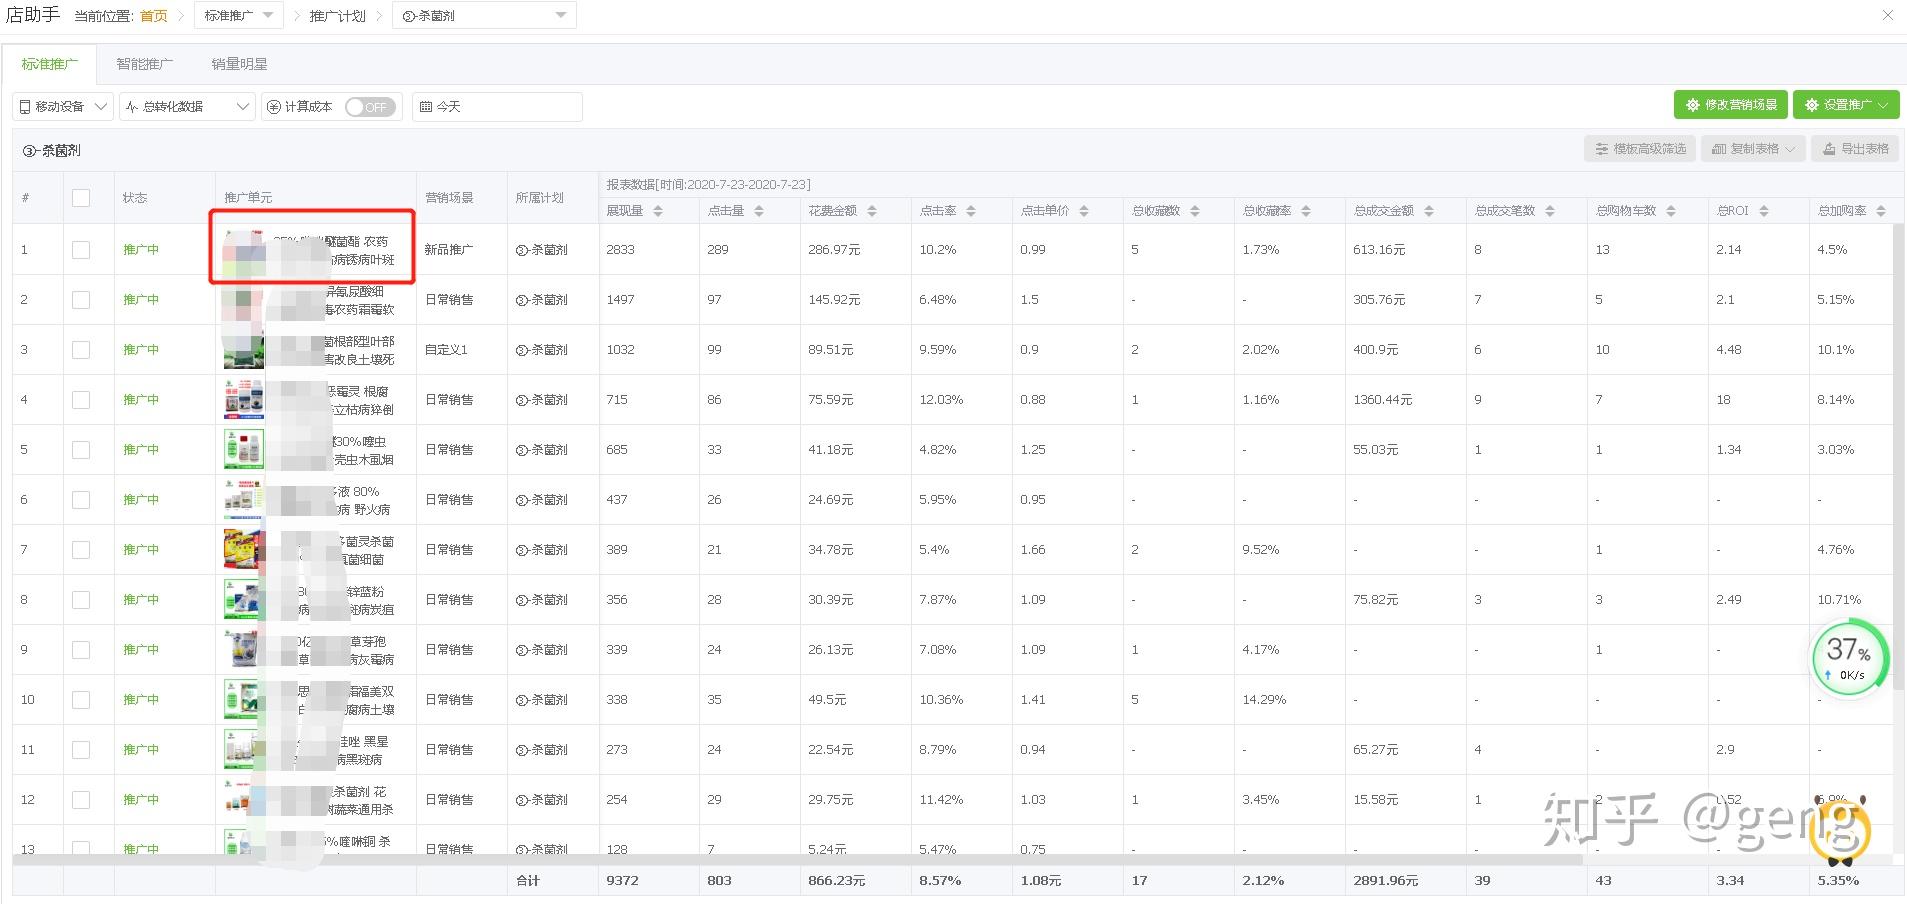Go to 首页 breadcrumb link
Screen dimensions: 1907x904
153,16
